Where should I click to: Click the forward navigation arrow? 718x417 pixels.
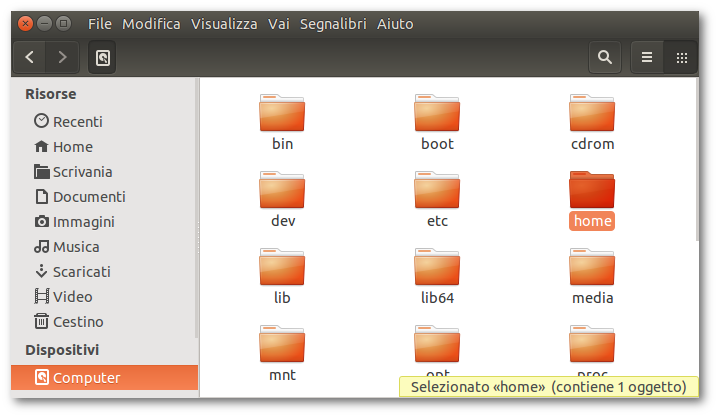pos(62,58)
